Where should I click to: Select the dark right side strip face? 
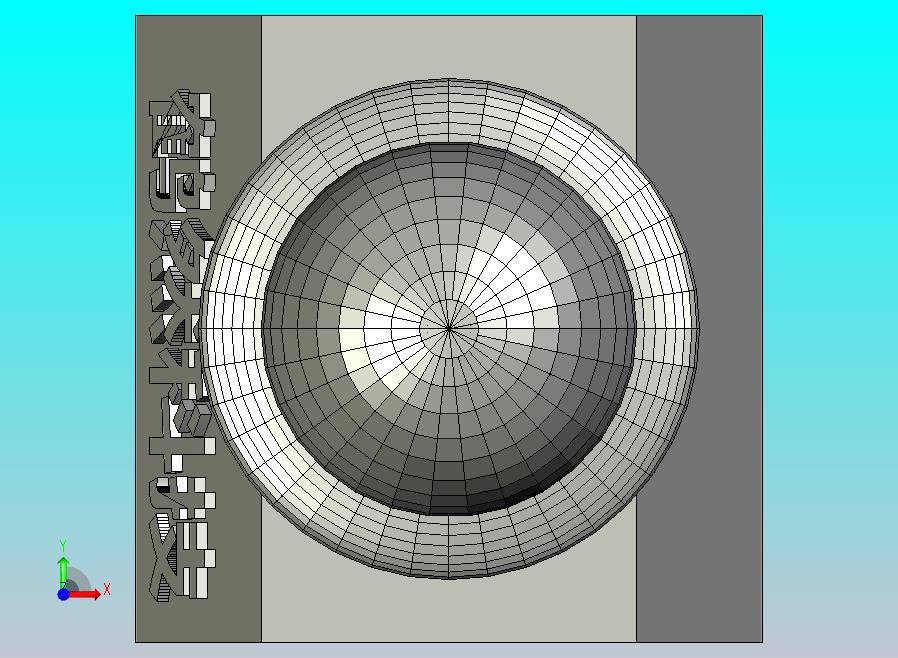699,329
